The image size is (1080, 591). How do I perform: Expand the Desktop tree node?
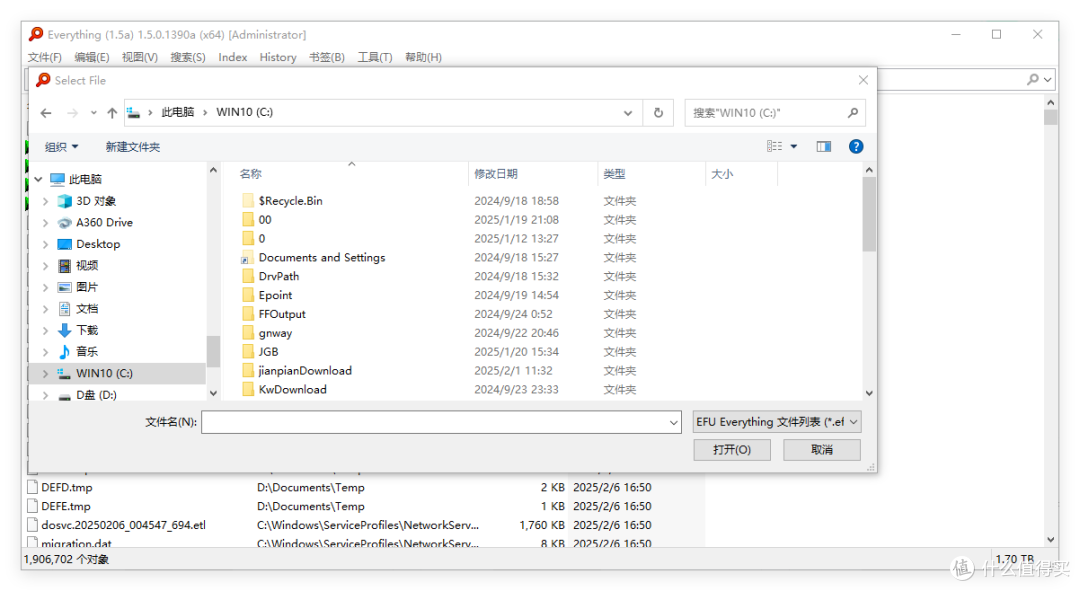(45, 244)
